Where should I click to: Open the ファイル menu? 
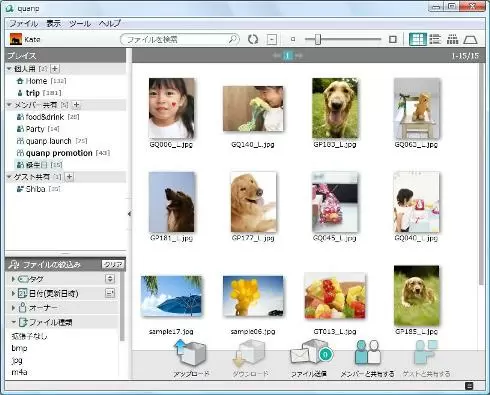tap(23, 24)
